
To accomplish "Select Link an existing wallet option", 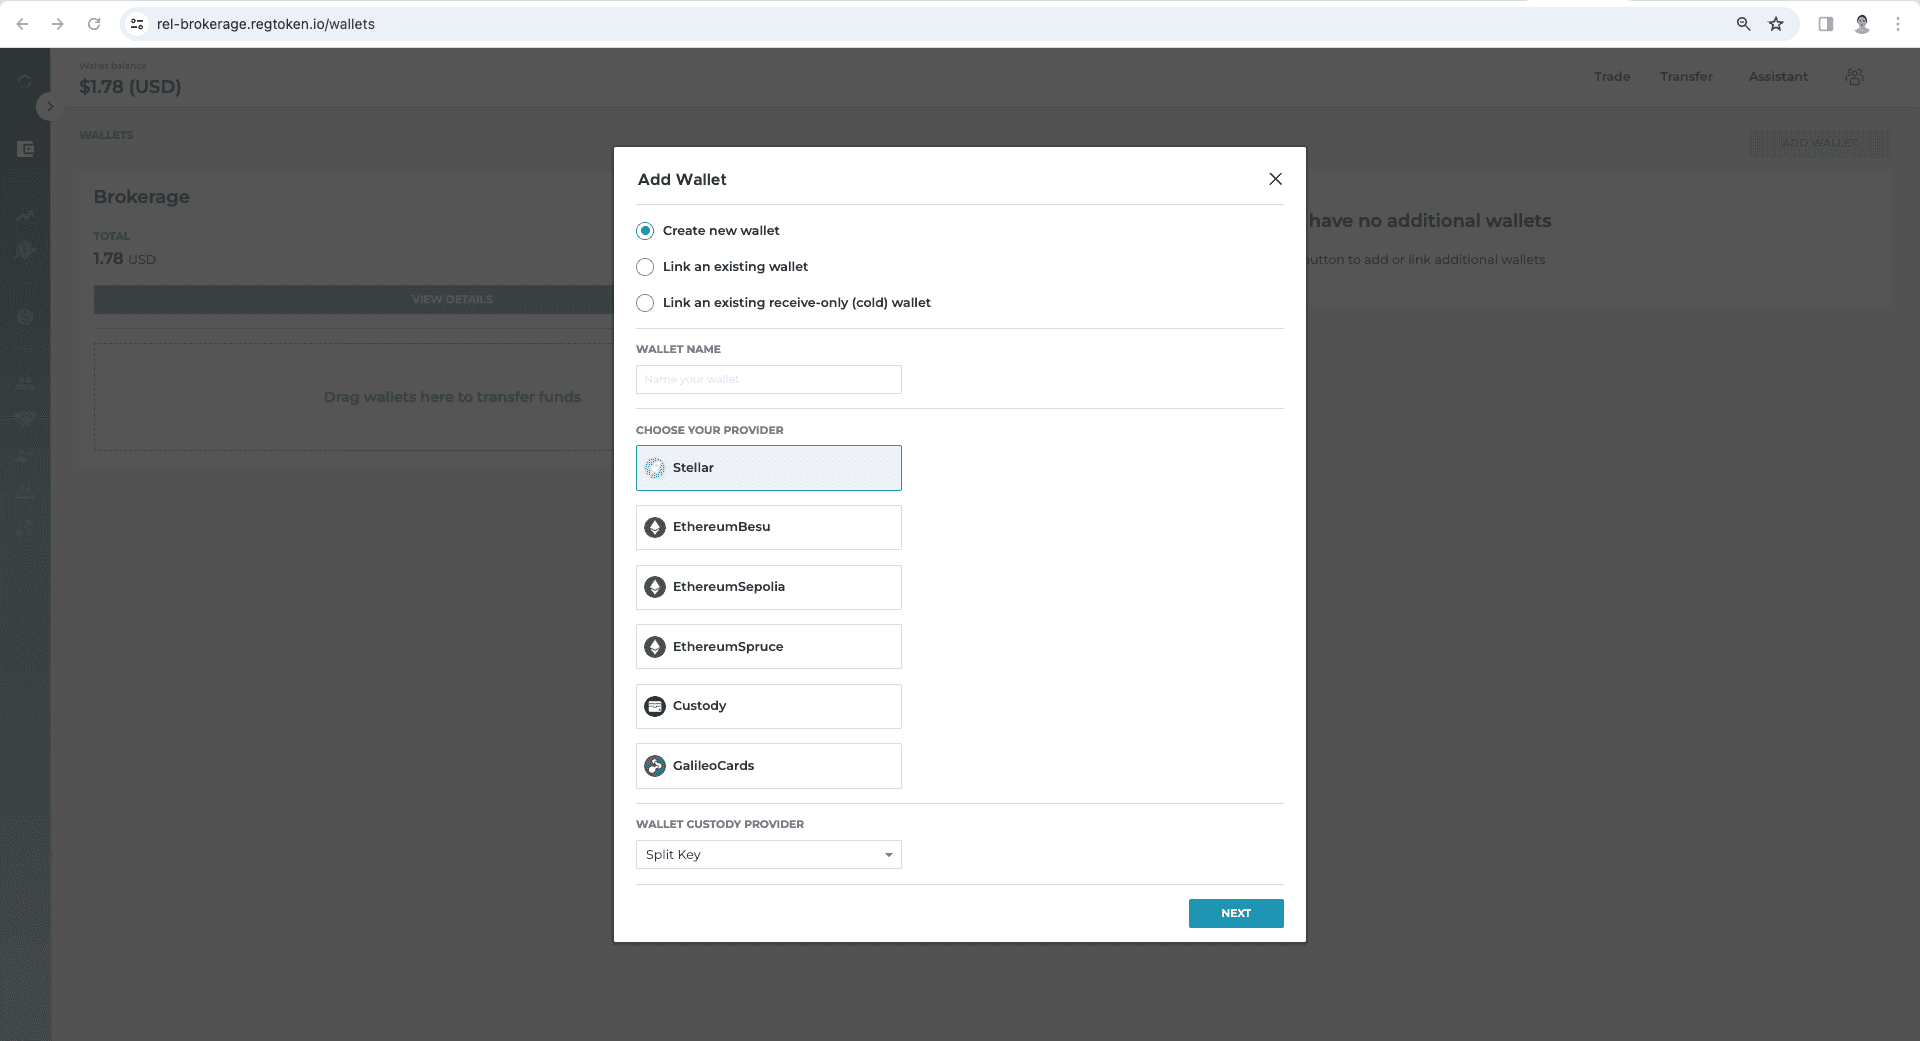I will (x=645, y=267).
